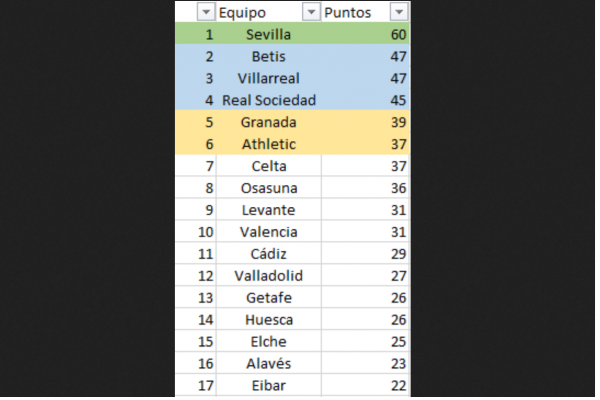Expand the Puntos column filter dropdown
Viewport: 600px width, 400px height.
(398, 12)
